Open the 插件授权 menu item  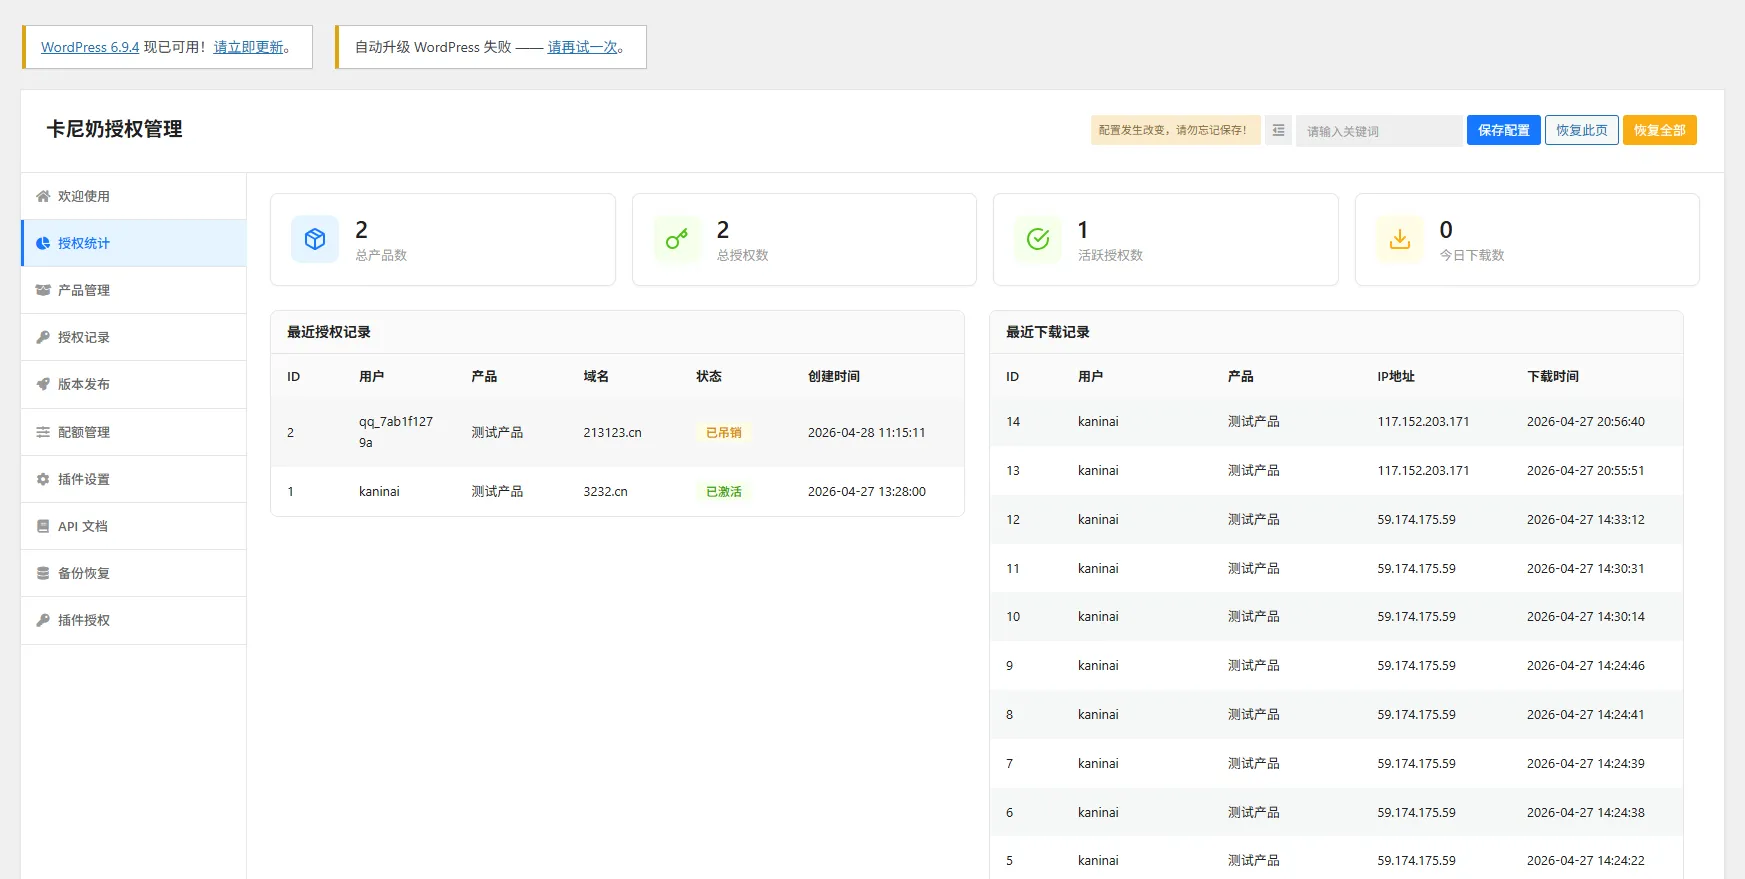tap(84, 620)
